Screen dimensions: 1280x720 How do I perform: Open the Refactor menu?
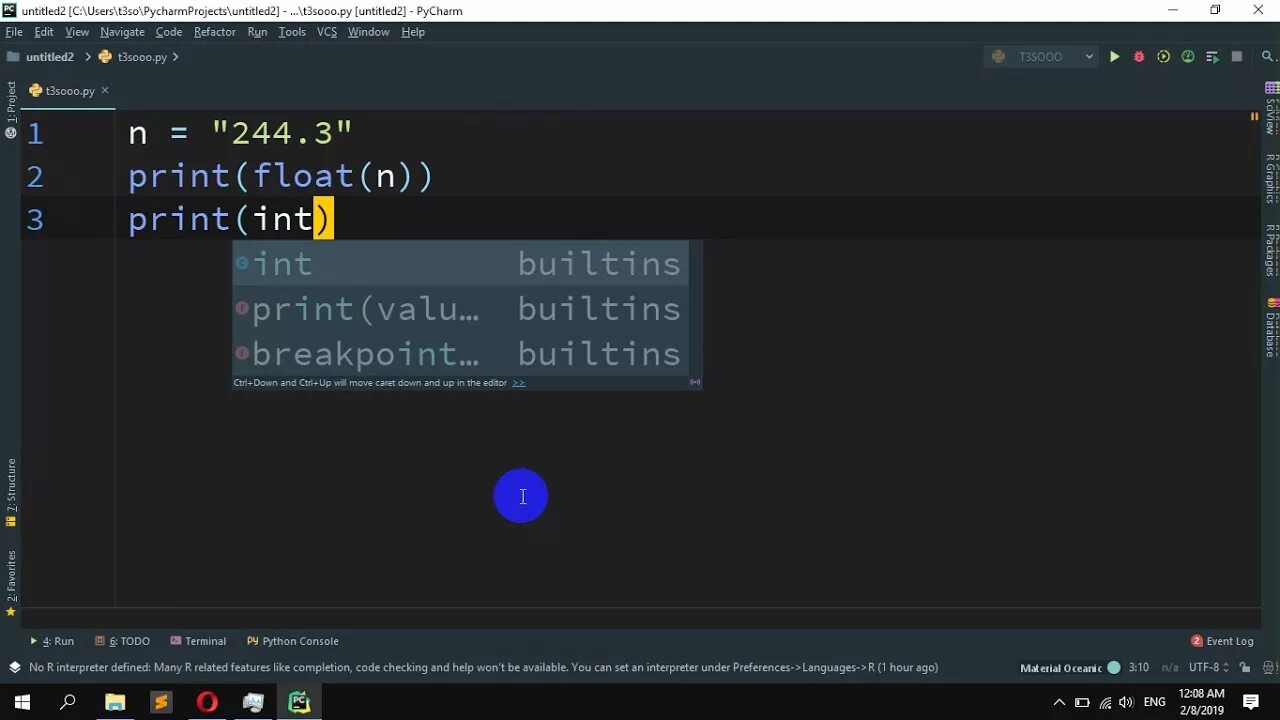tap(215, 32)
